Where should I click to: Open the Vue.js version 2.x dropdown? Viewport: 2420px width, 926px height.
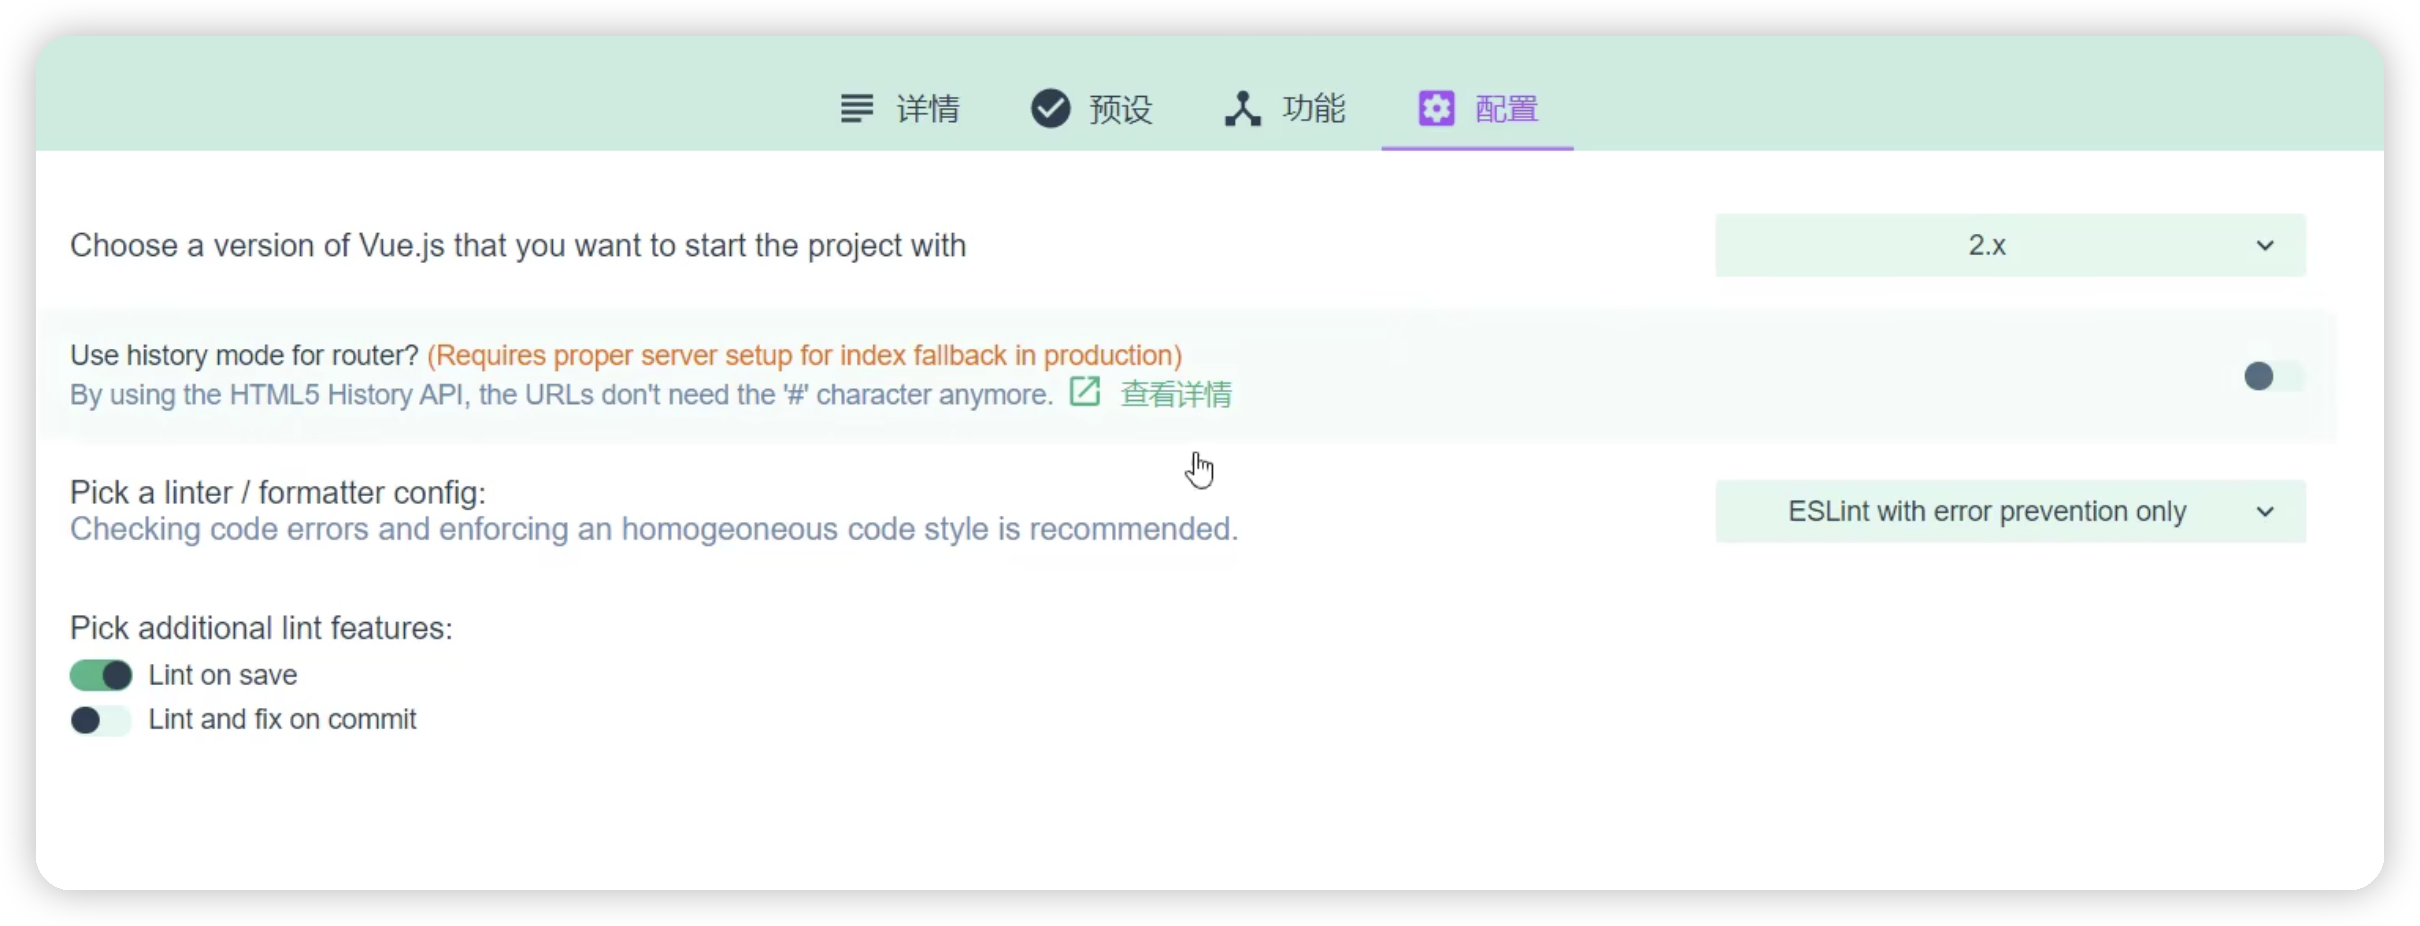2010,246
